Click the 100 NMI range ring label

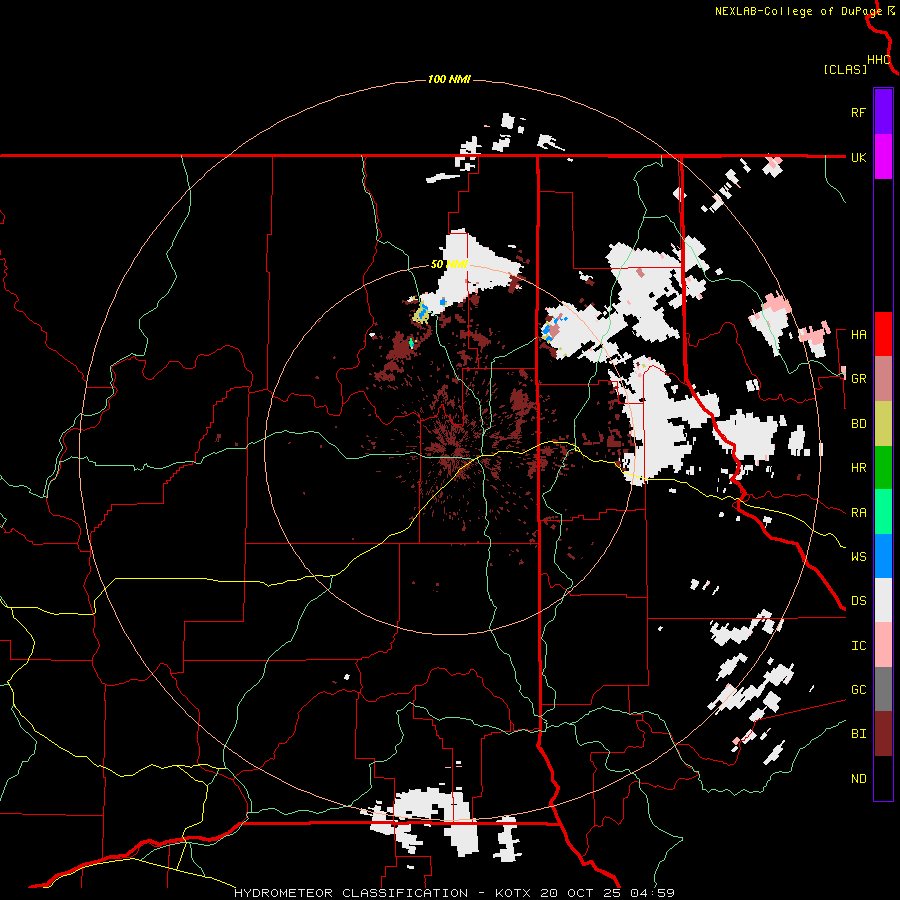[449, 79]
